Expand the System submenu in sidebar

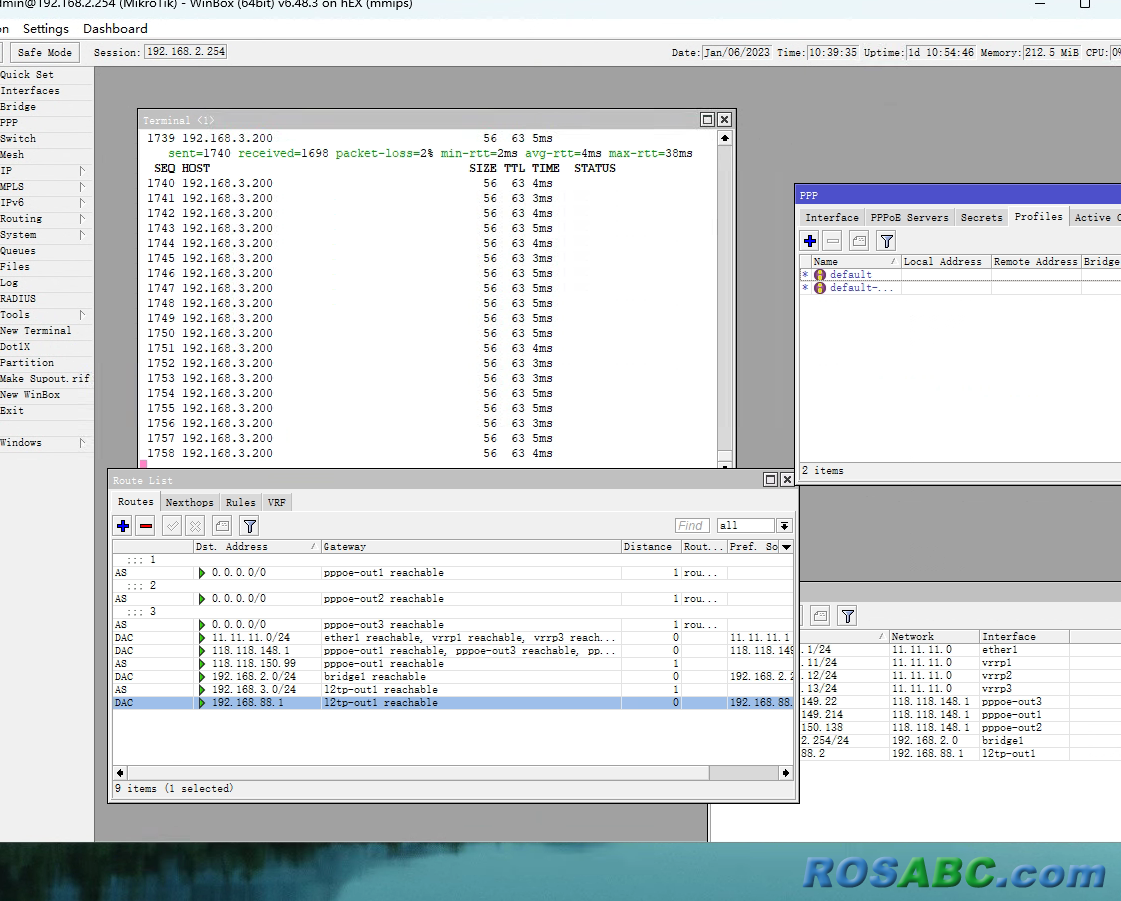[82, 235]
